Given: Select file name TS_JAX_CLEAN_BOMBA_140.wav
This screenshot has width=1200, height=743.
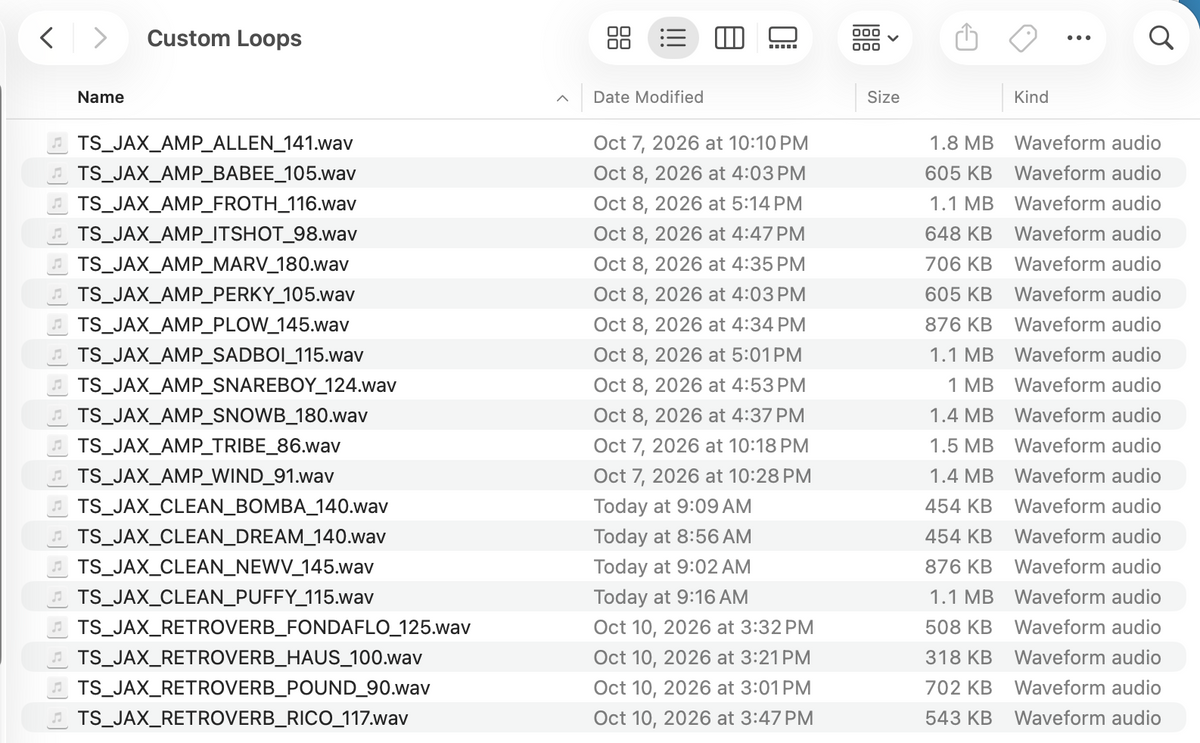Looking at the screenshot, I should (x=232, y=506).
